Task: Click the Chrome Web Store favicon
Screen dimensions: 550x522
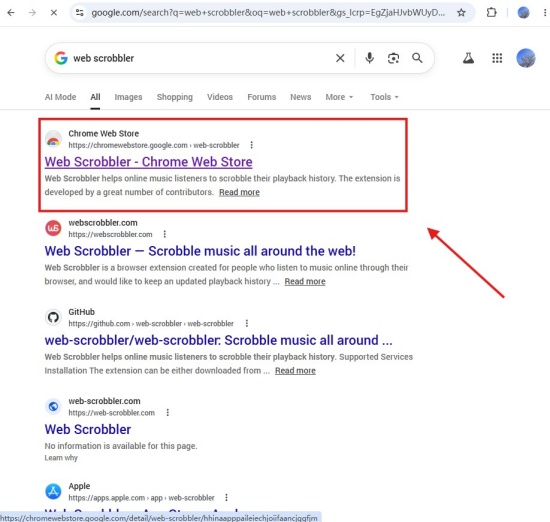Action: (53, 139)
